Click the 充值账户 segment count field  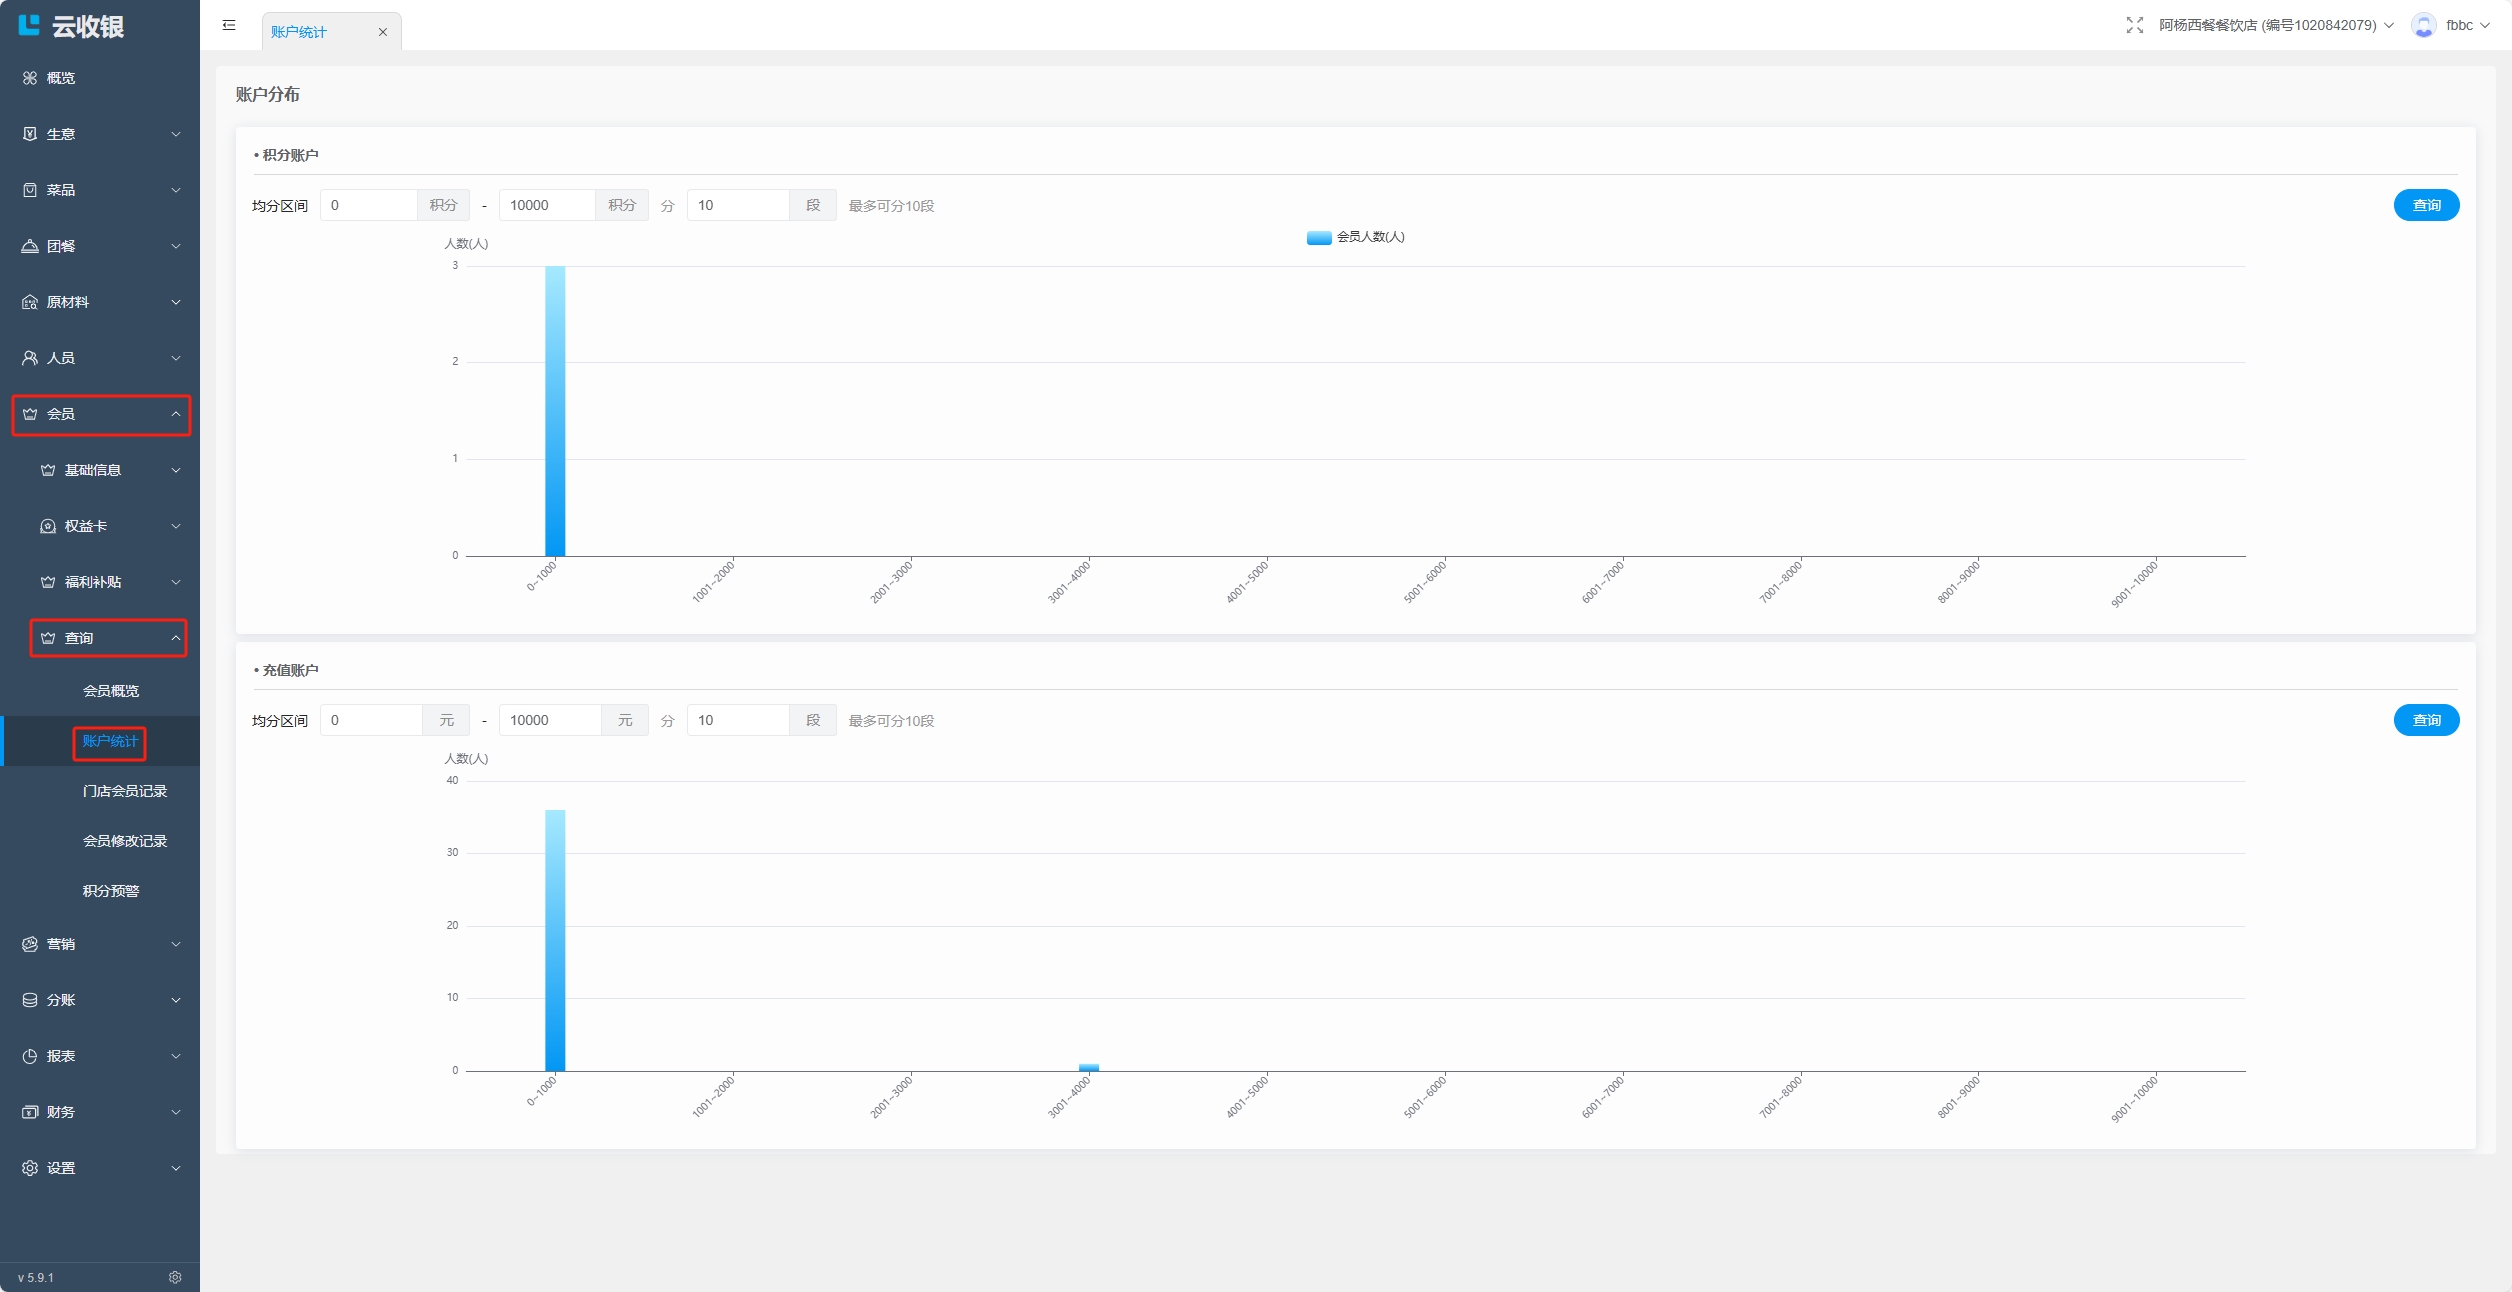[738, 720]
